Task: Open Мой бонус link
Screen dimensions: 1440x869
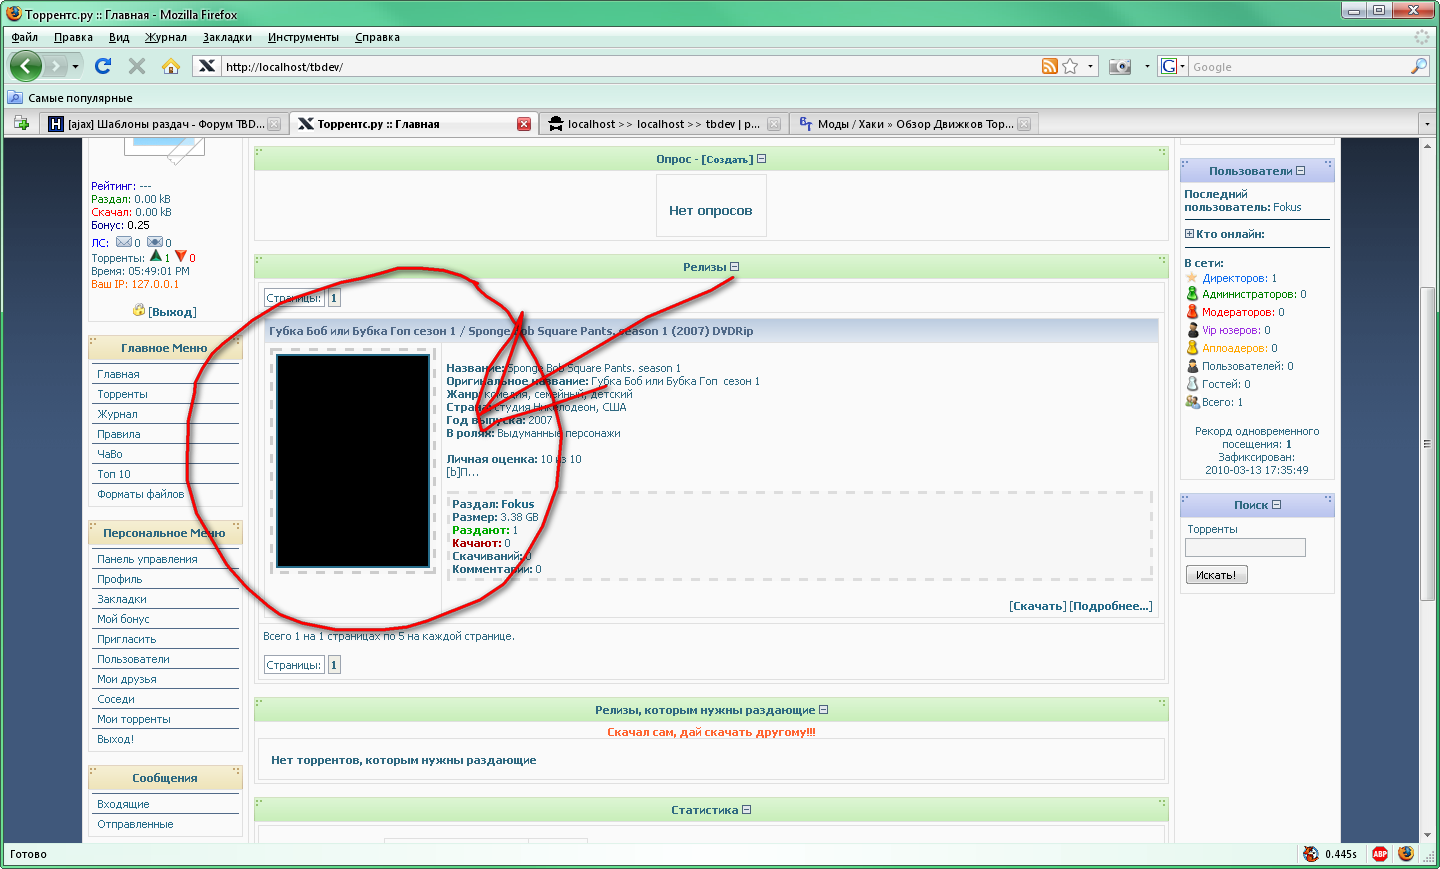Action: tap(123, 619)
